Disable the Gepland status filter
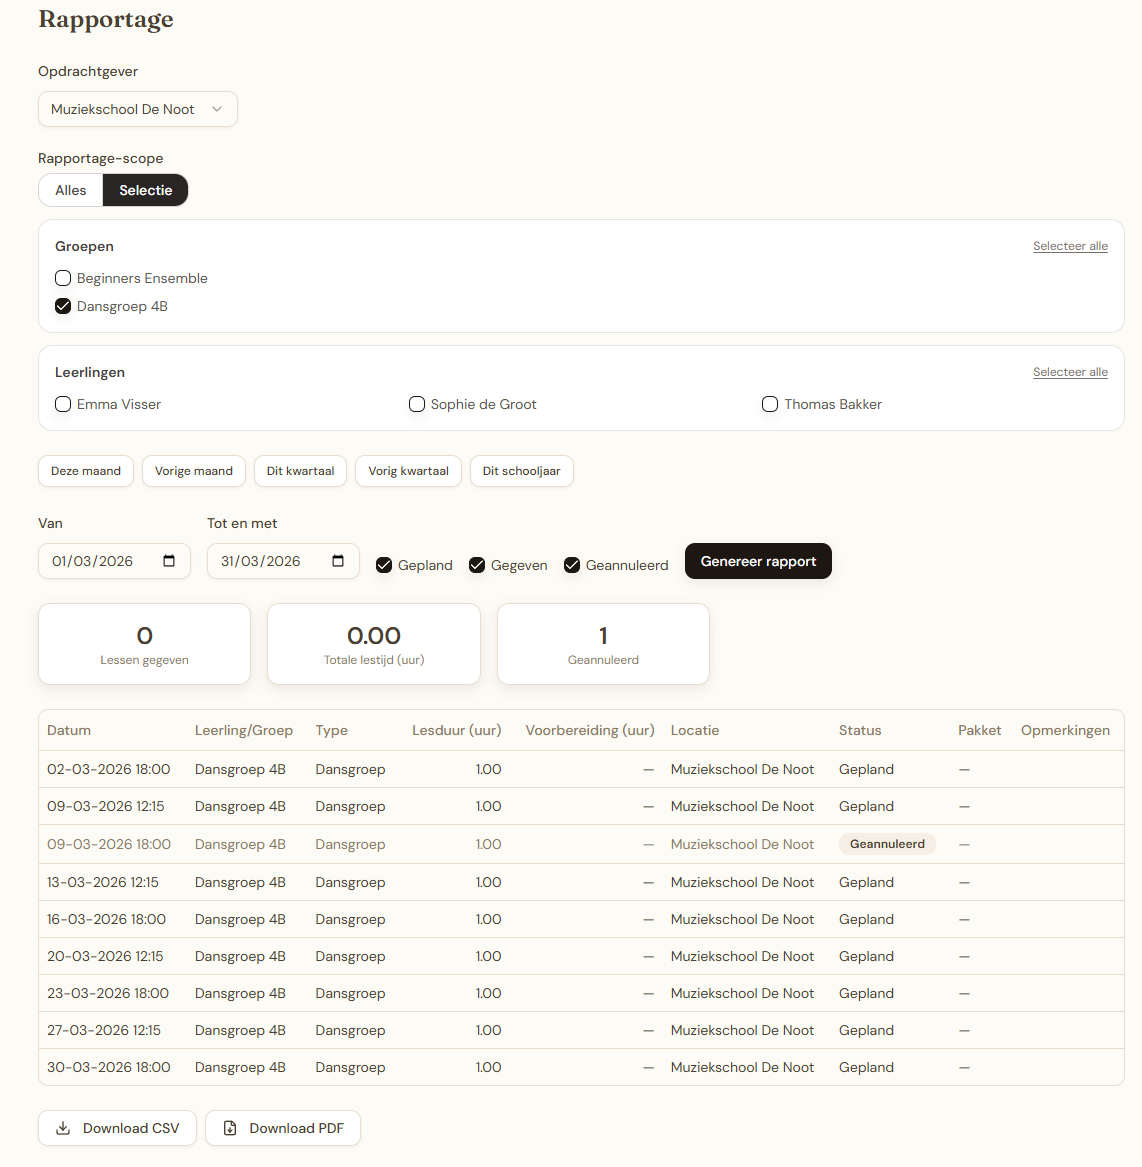Screen dimensions: 1142x1167 (x=383, y=565)
